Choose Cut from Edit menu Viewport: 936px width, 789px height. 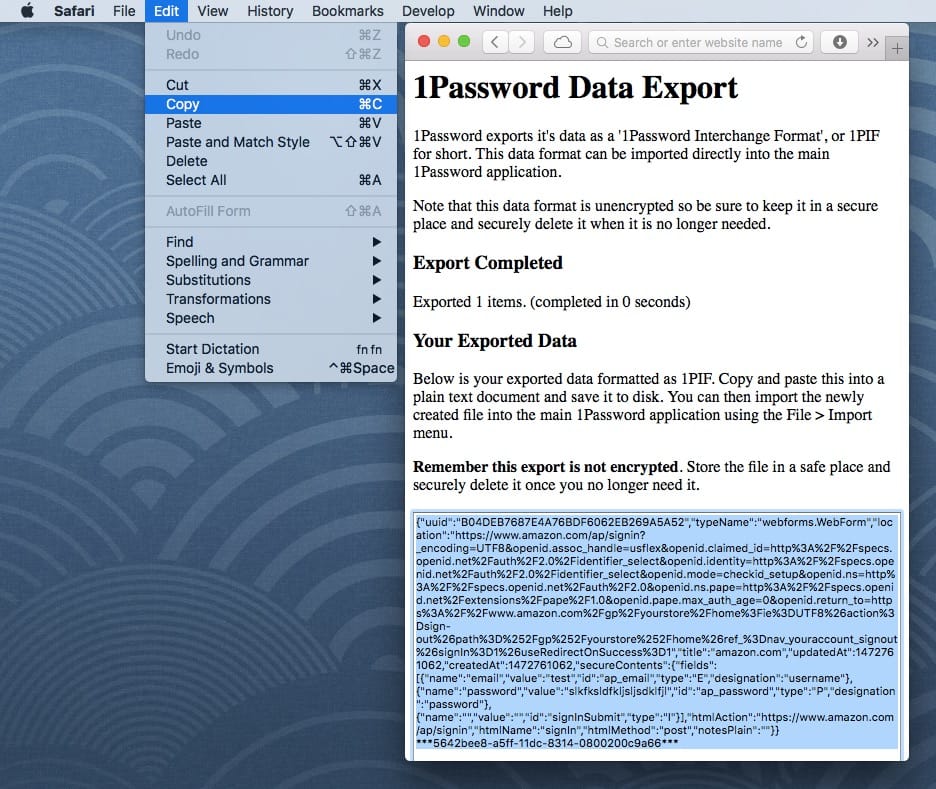(x=271, y=85)
